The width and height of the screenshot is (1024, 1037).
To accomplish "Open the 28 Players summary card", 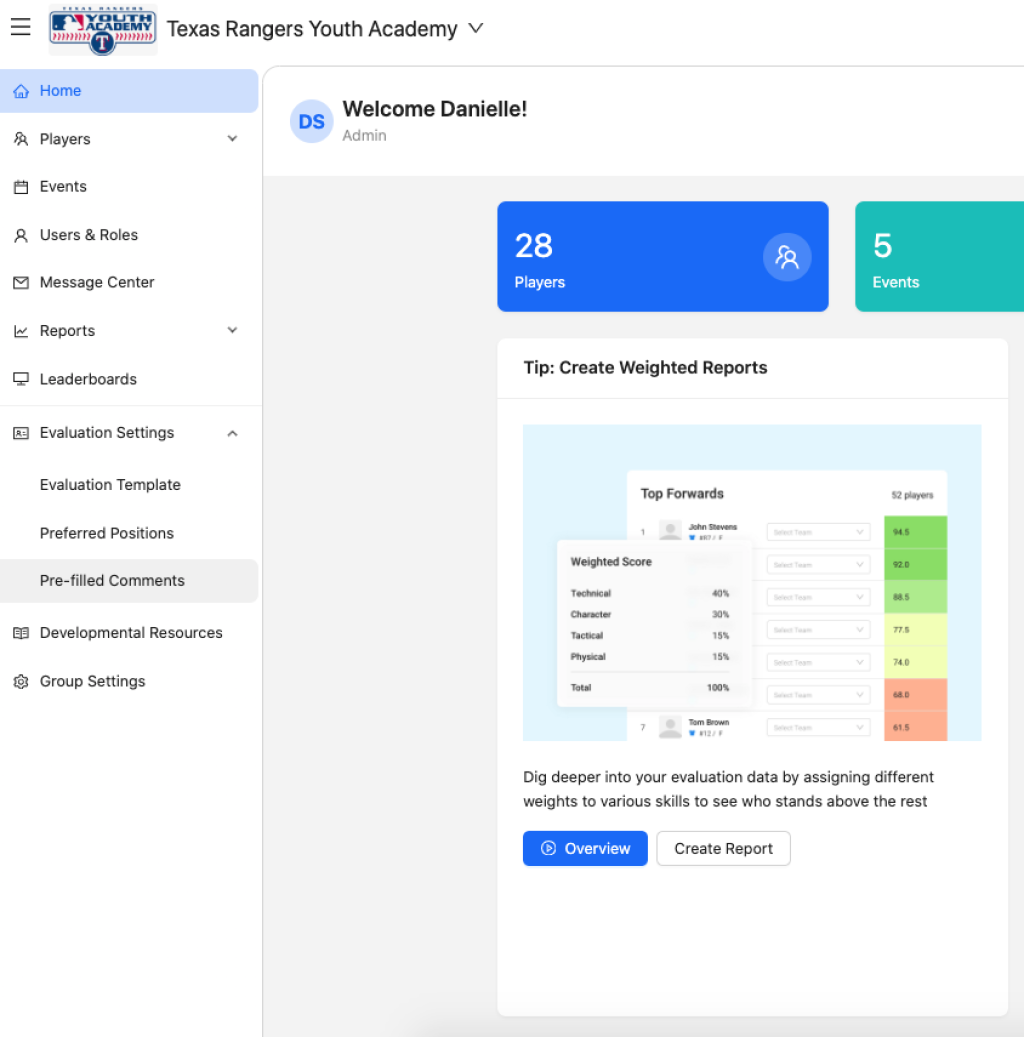I will 662,257.
